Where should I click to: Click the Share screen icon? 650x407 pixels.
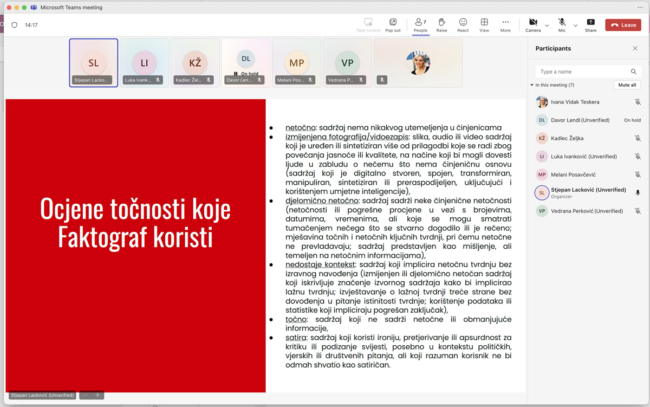point(590,24)
